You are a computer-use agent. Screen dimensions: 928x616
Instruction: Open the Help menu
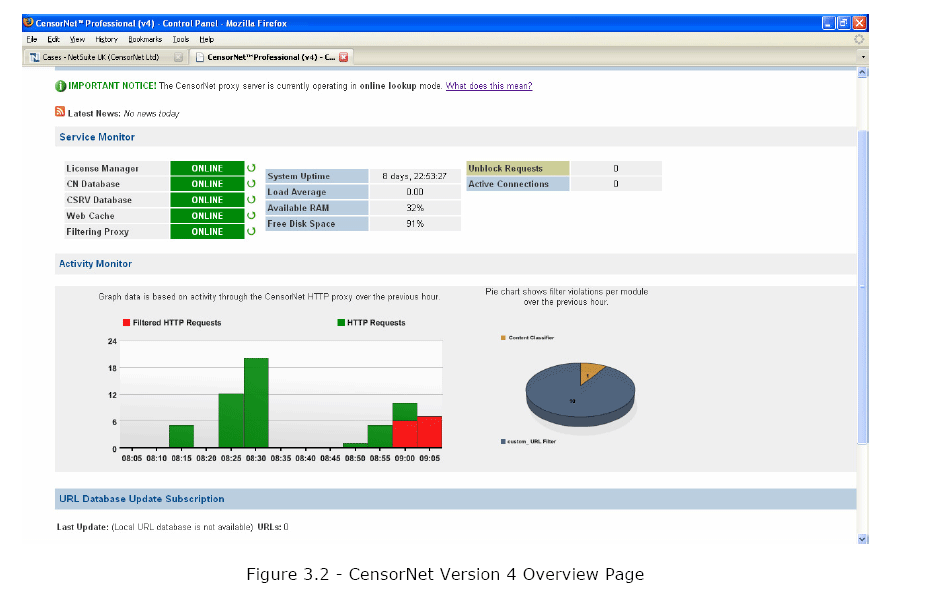click(x=207, y=40)
